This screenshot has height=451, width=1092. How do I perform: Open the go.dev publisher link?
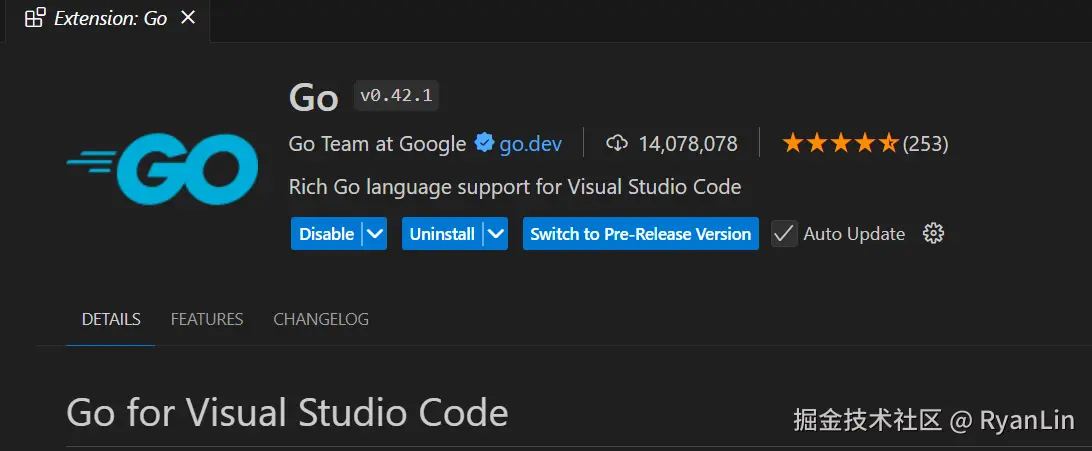[x=531, y=144]
